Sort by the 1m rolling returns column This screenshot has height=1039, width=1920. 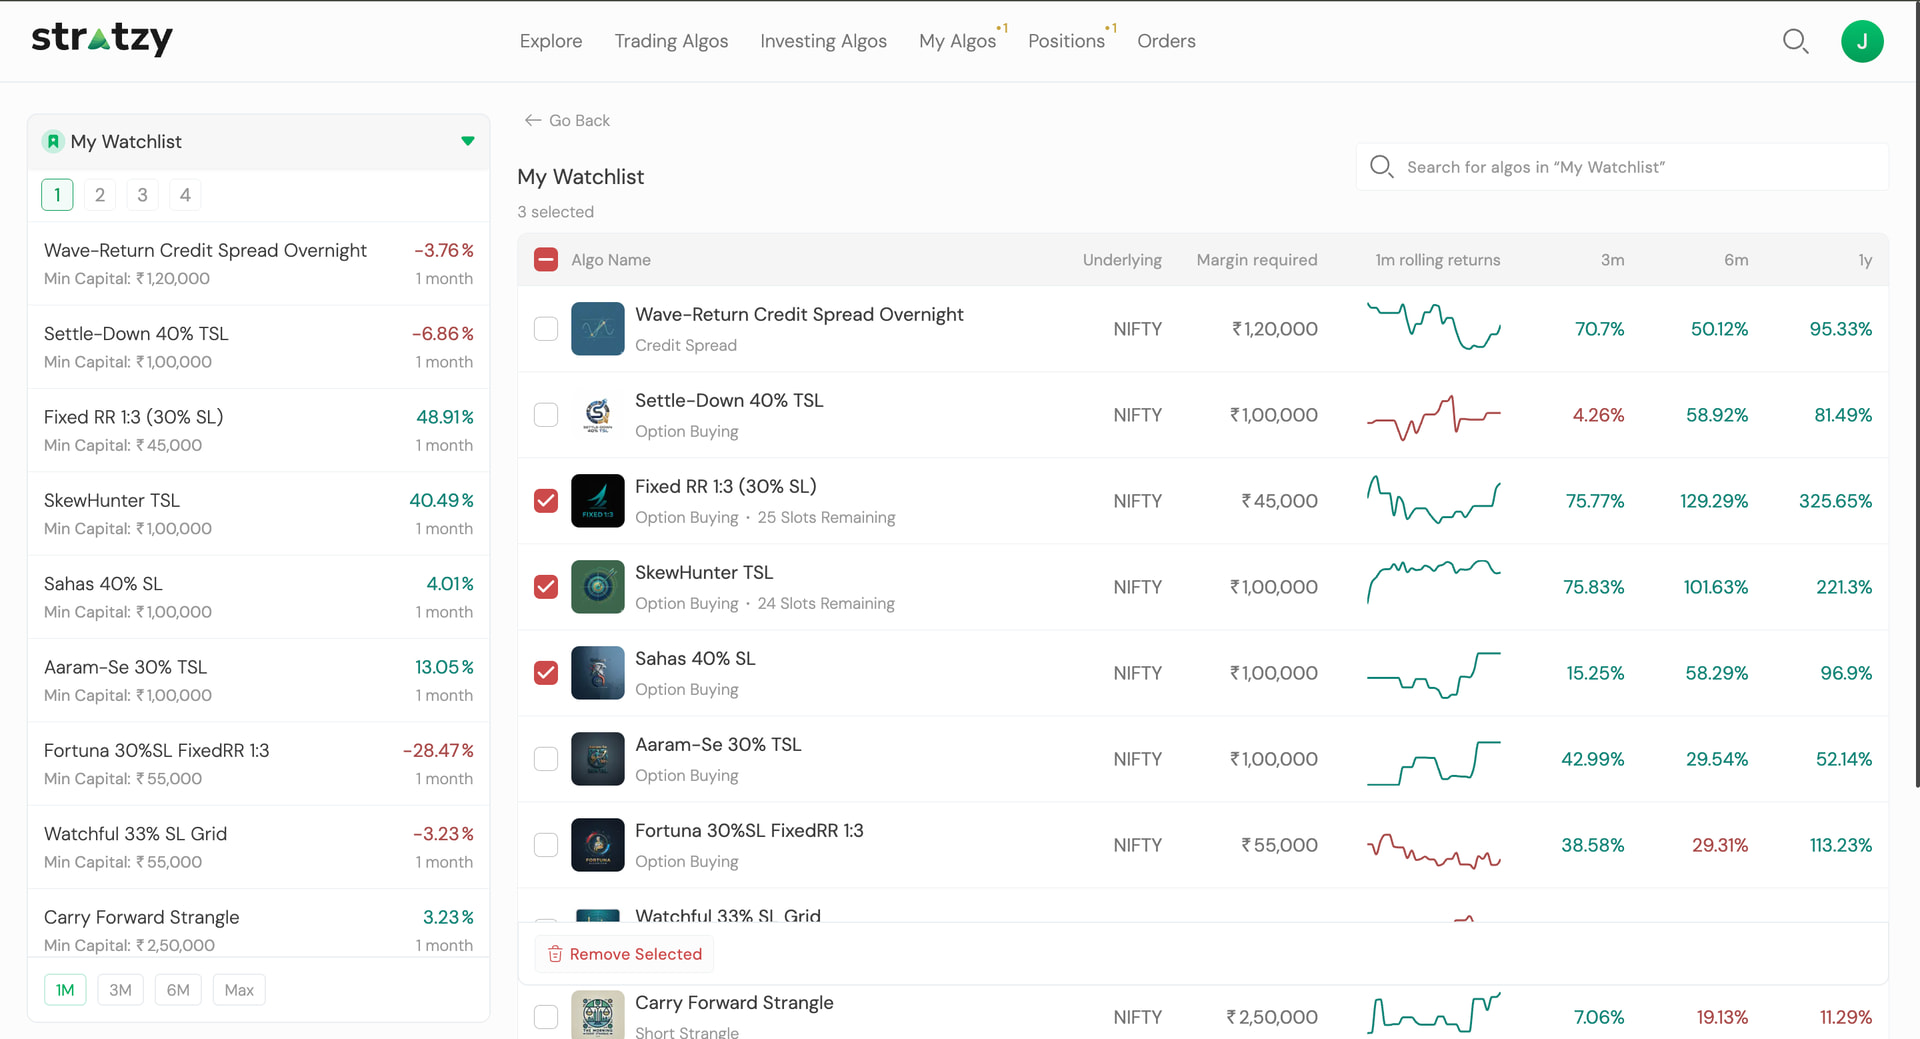pyautogui.click(x=1438, y=260)
